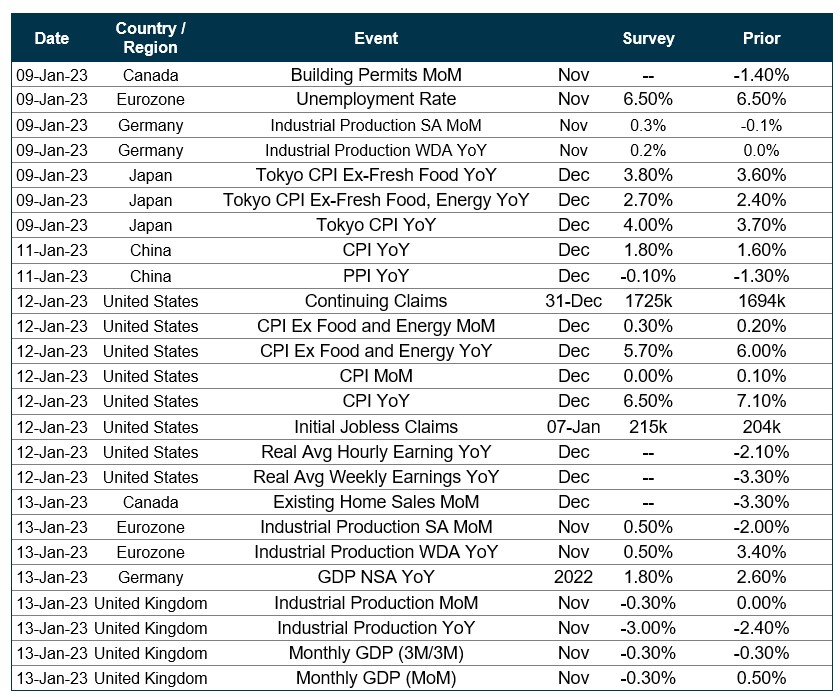Click the Building Permits MoM event cell
This screenshot has width=840, height=697.
(x=376, y=75)
